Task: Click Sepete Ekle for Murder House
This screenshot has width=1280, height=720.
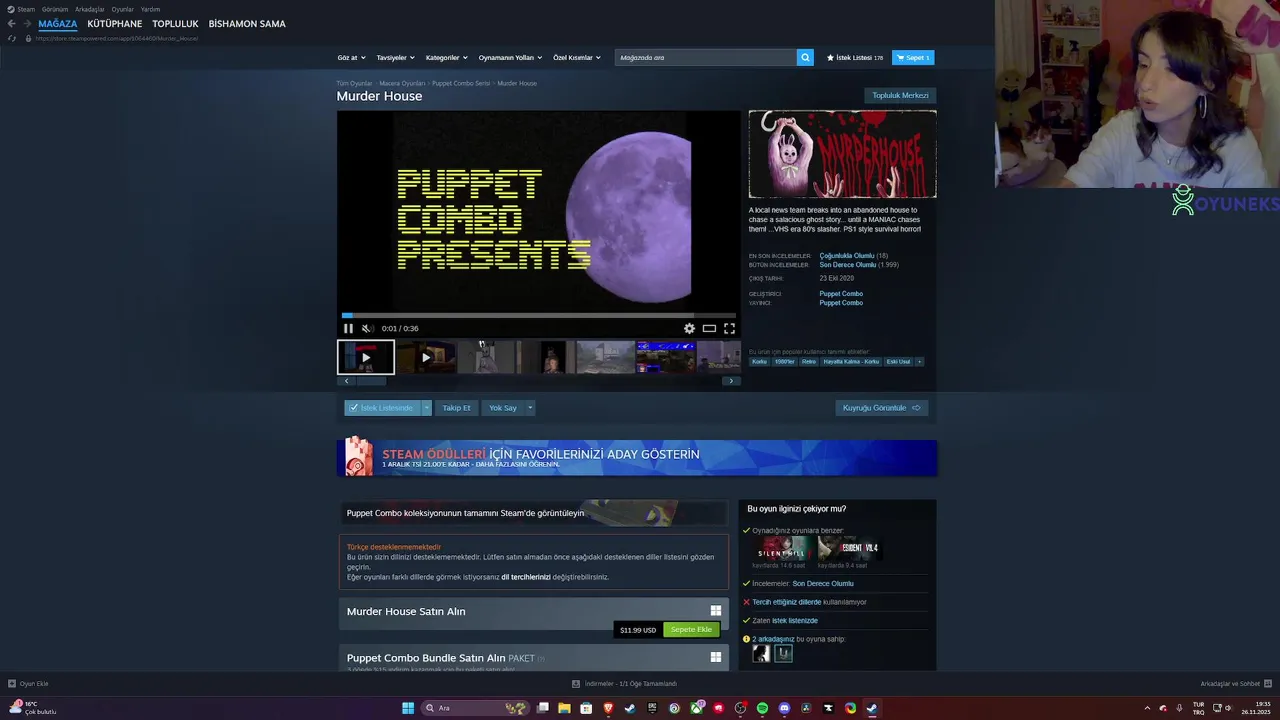Action: click(x=691, y=630)
